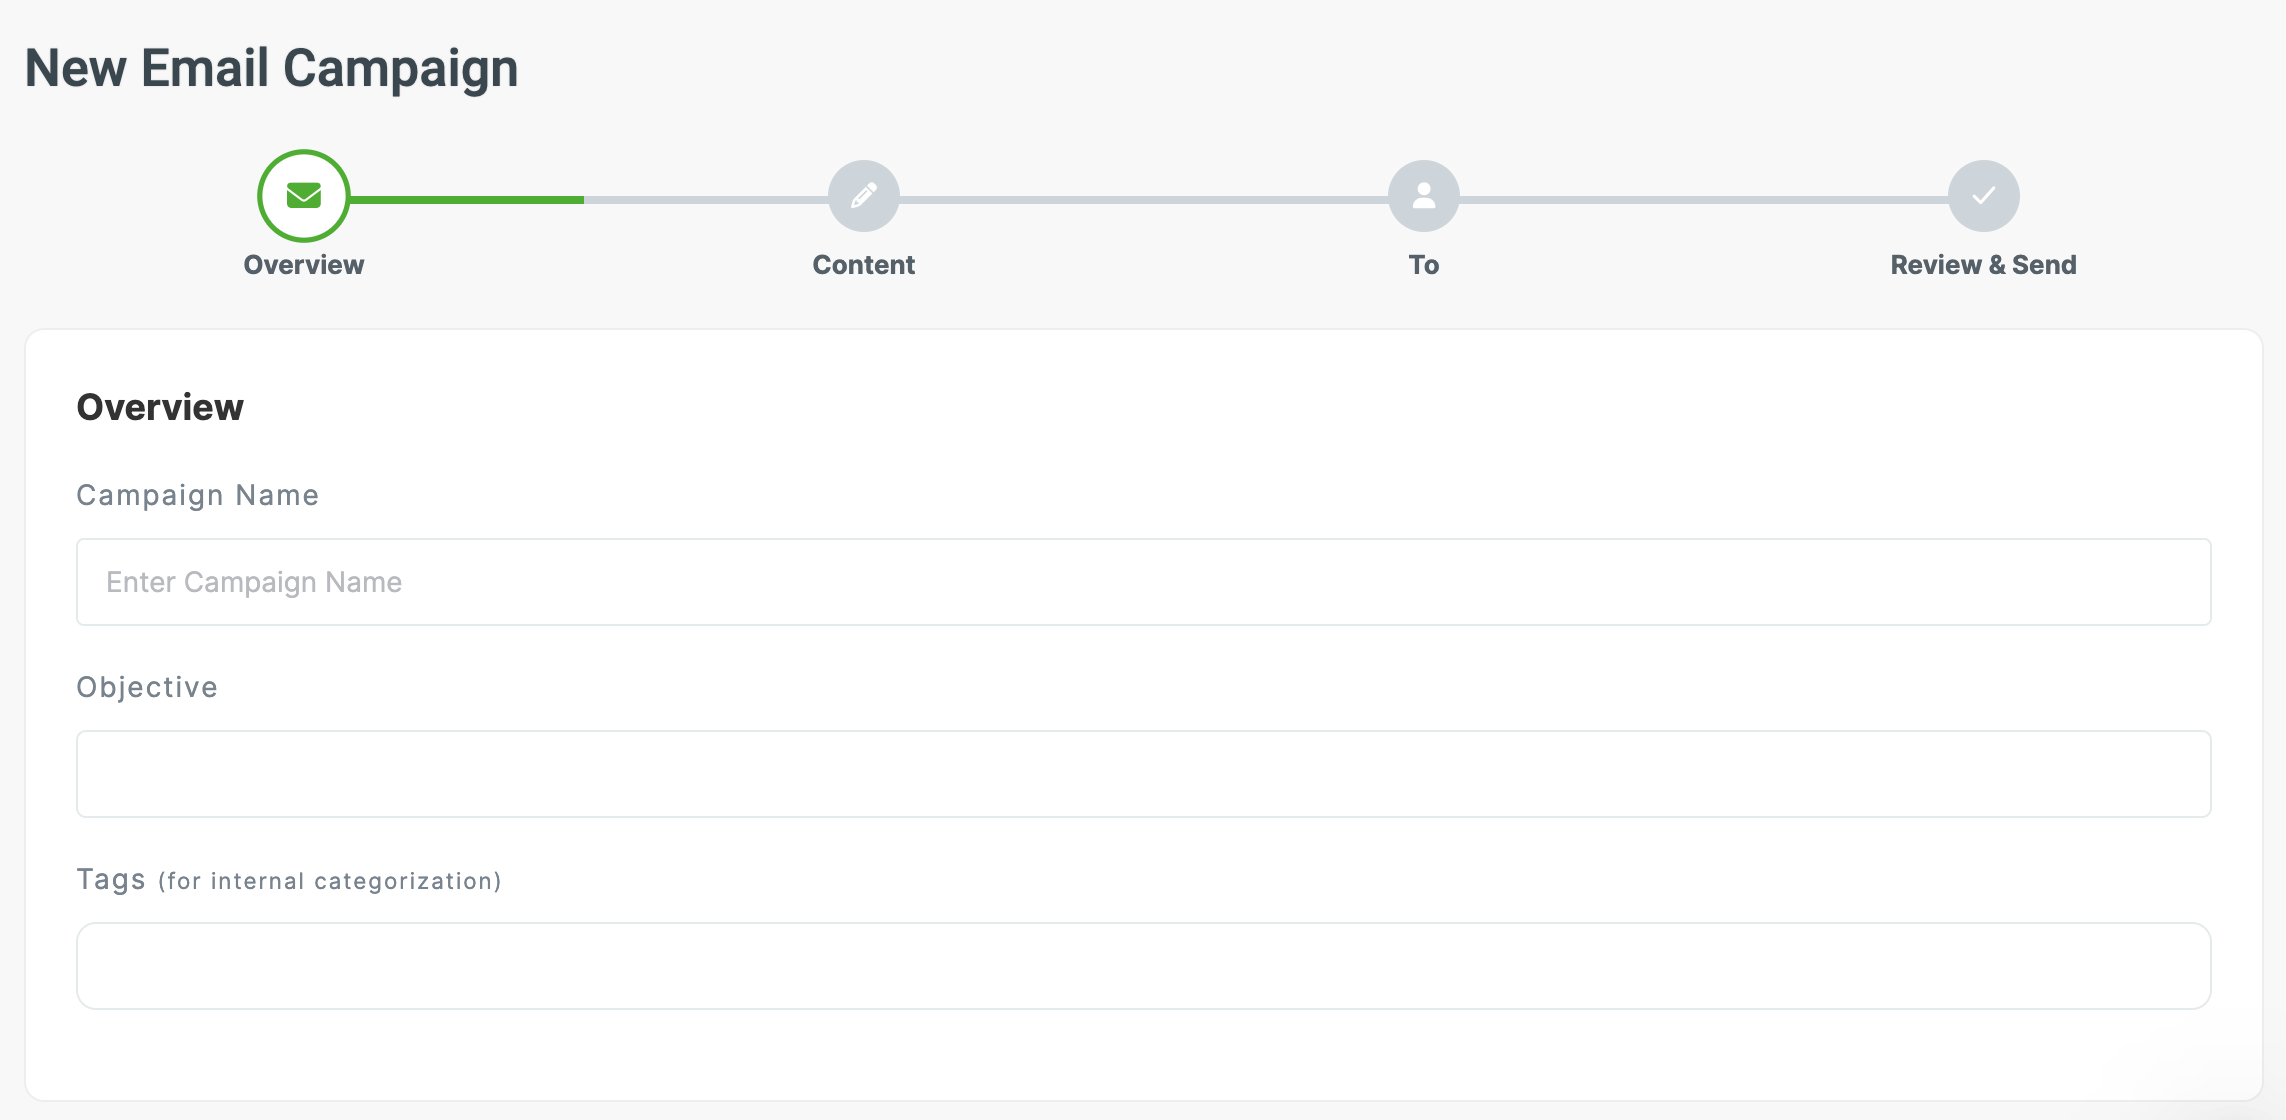Switch to the Content step label
The image size is (2286, 1120).
pyautogui.click(x=864, y=265)
